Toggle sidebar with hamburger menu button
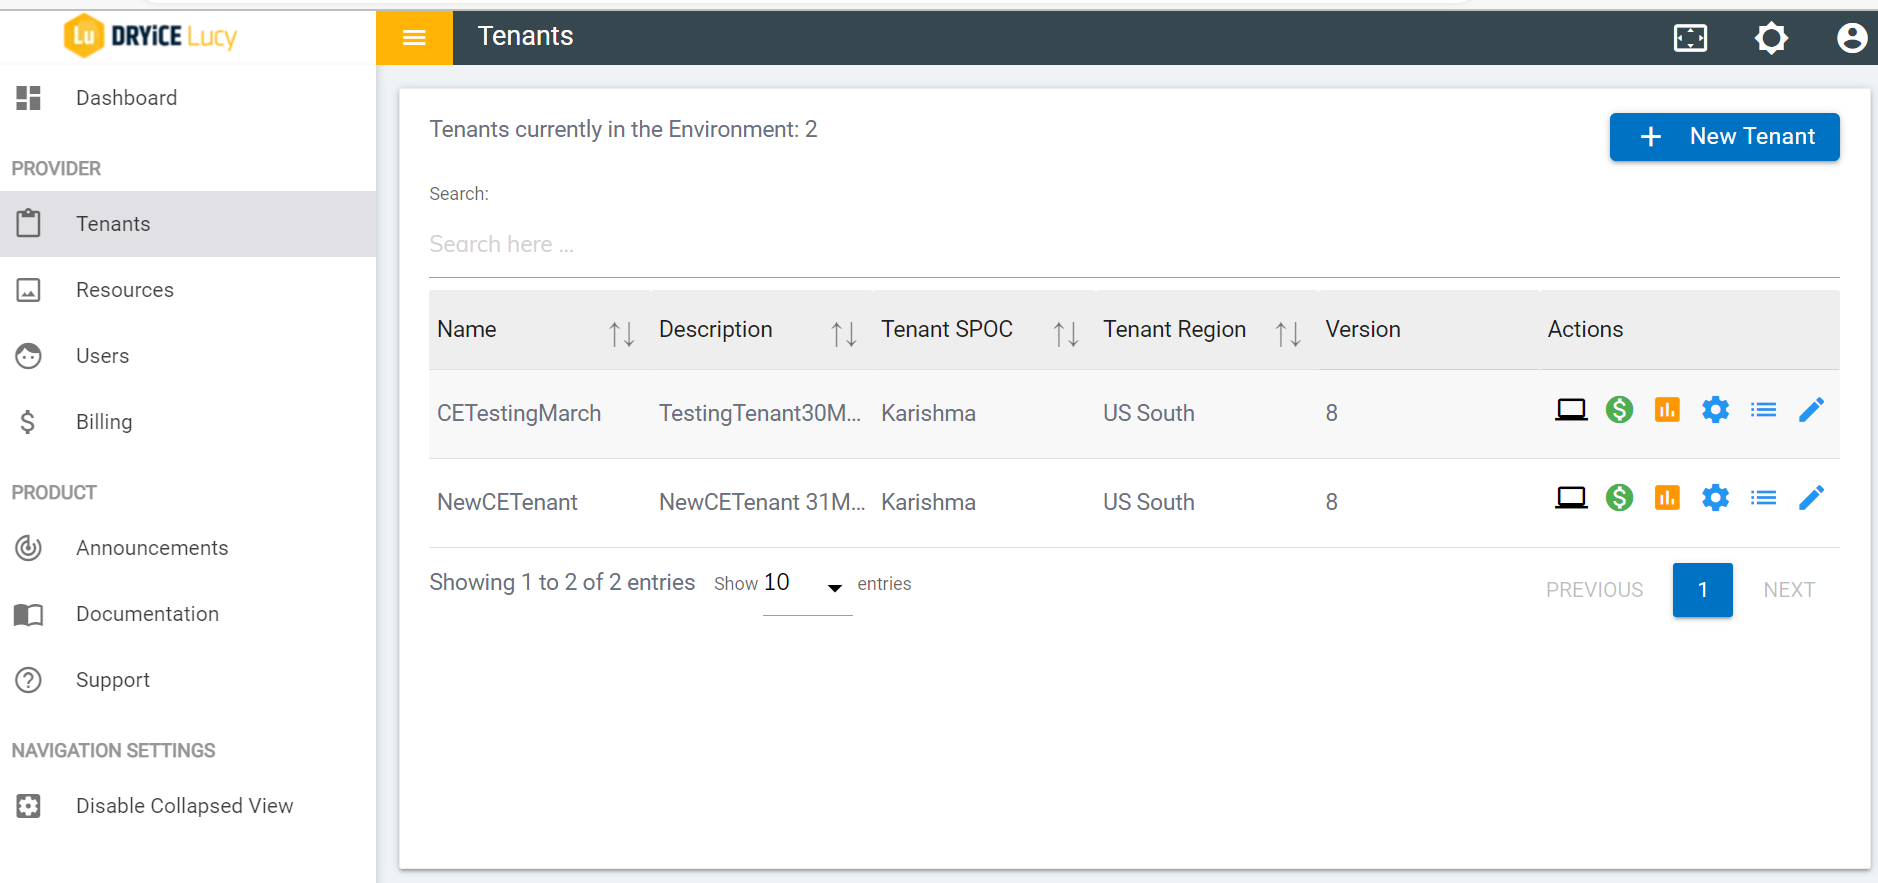This screenshot has width=1878, height=883. click(x=414, y=38)
